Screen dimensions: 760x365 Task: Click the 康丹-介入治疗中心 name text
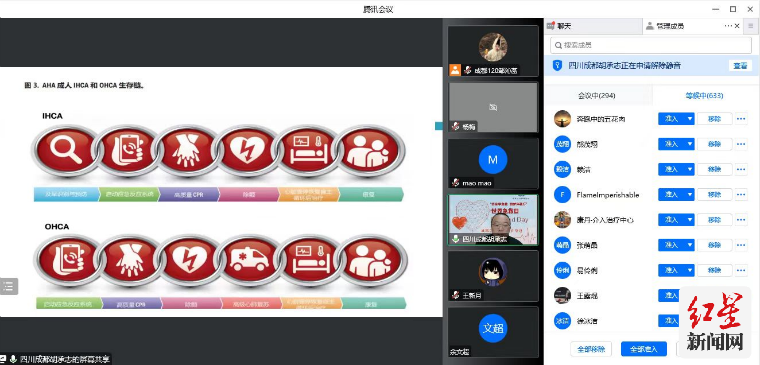(x=605, y=220)
